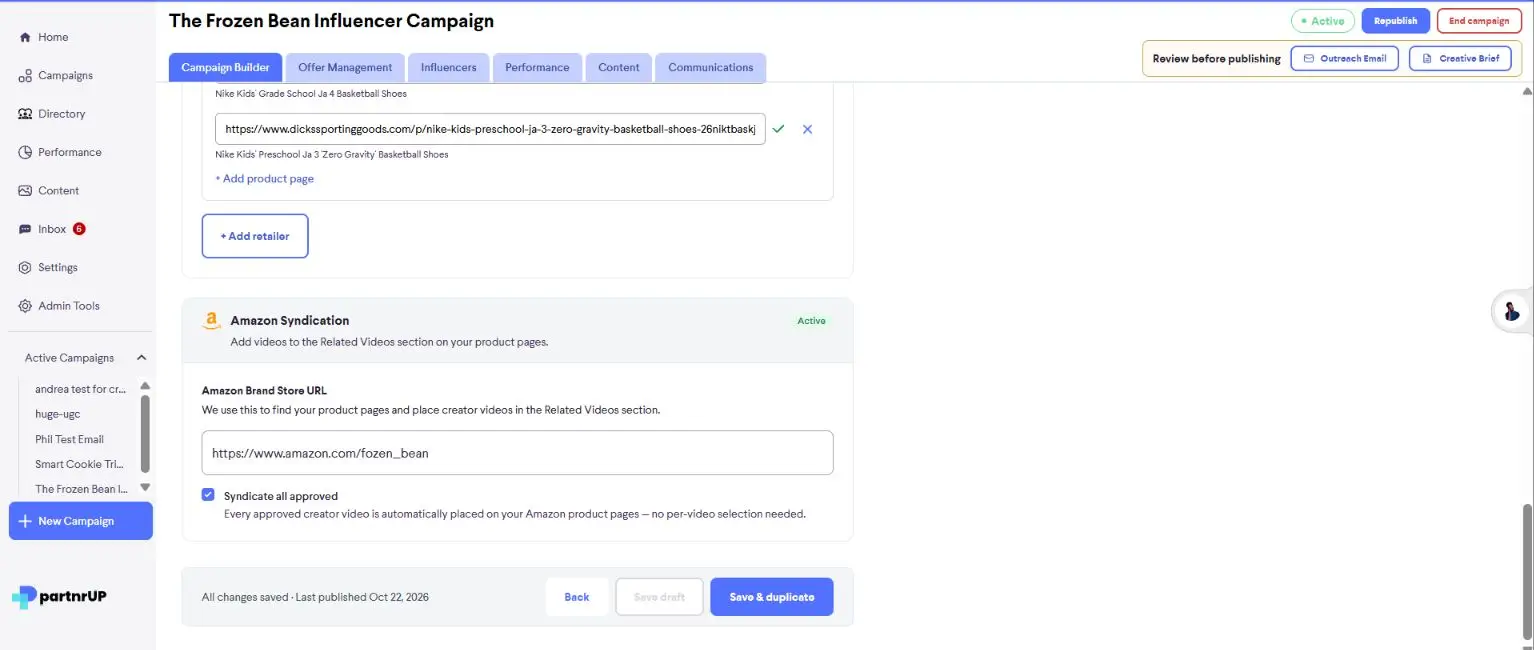This screenshot has height=650, width=1534.
Task: Click the 'Amazon Syndication' heading text
Action: [x=290, y=321]
